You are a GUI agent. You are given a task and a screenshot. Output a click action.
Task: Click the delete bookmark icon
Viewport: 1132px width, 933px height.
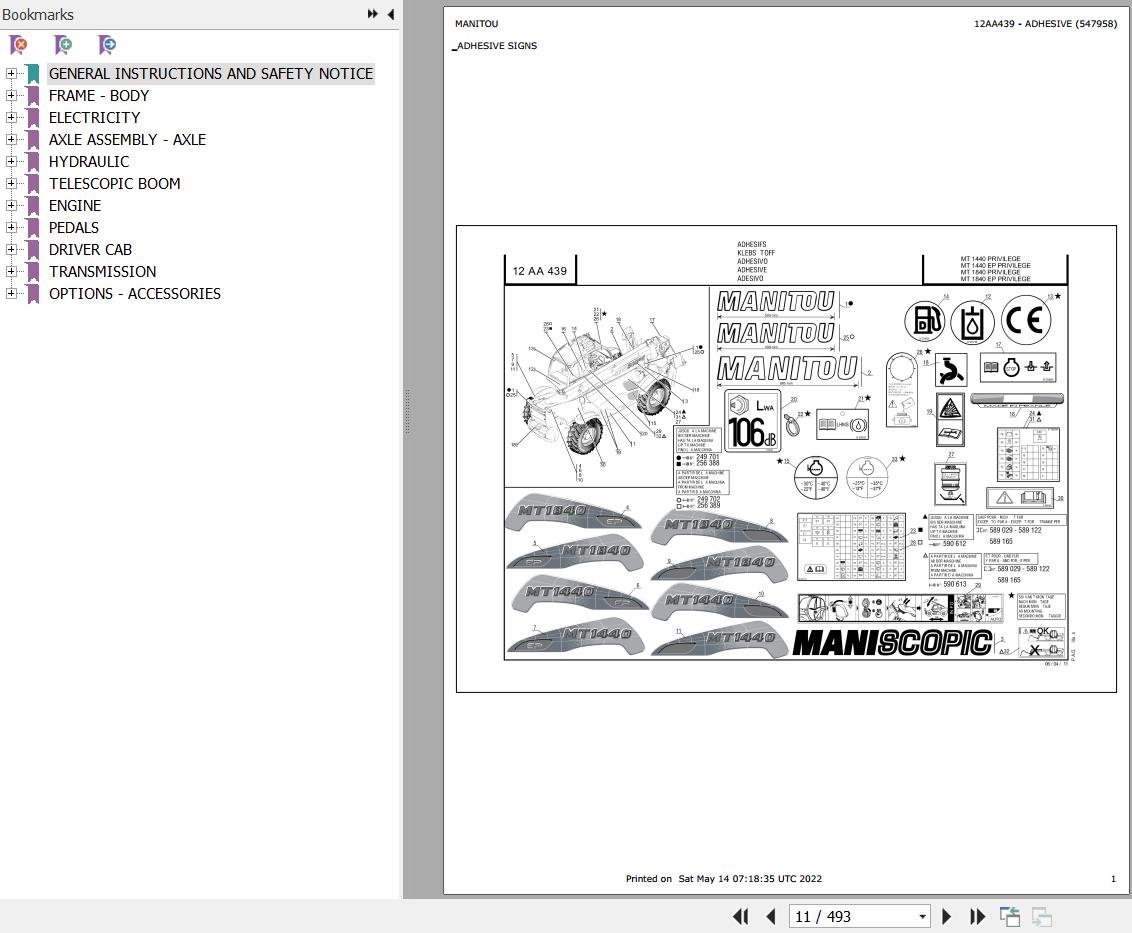pyautogui.click(x=19, y=45)
